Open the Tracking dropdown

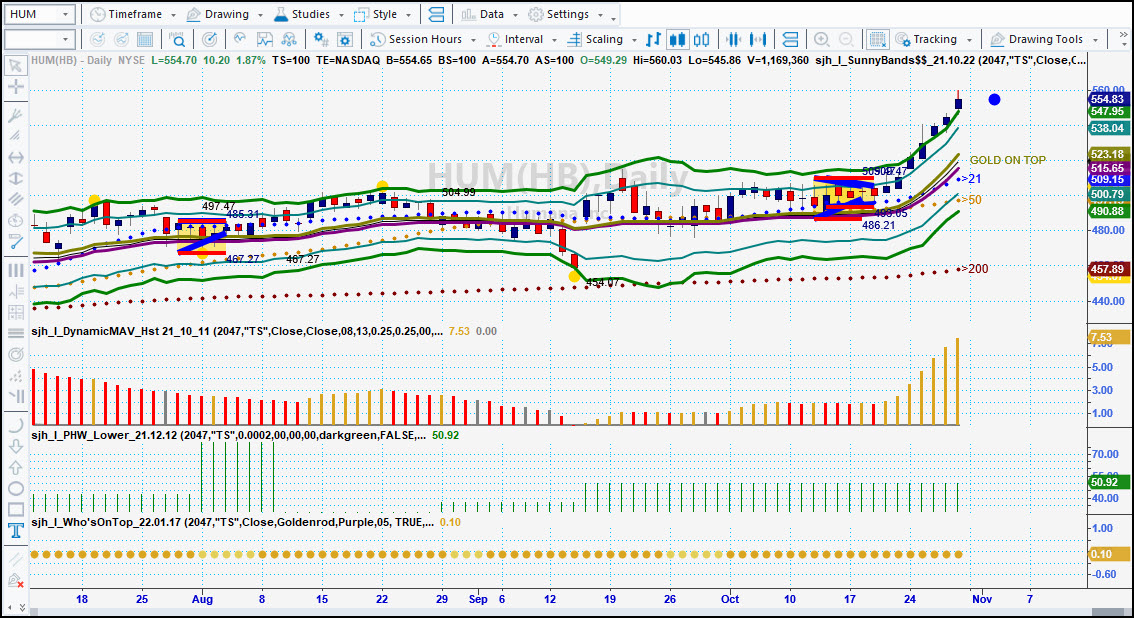[933, 39]
